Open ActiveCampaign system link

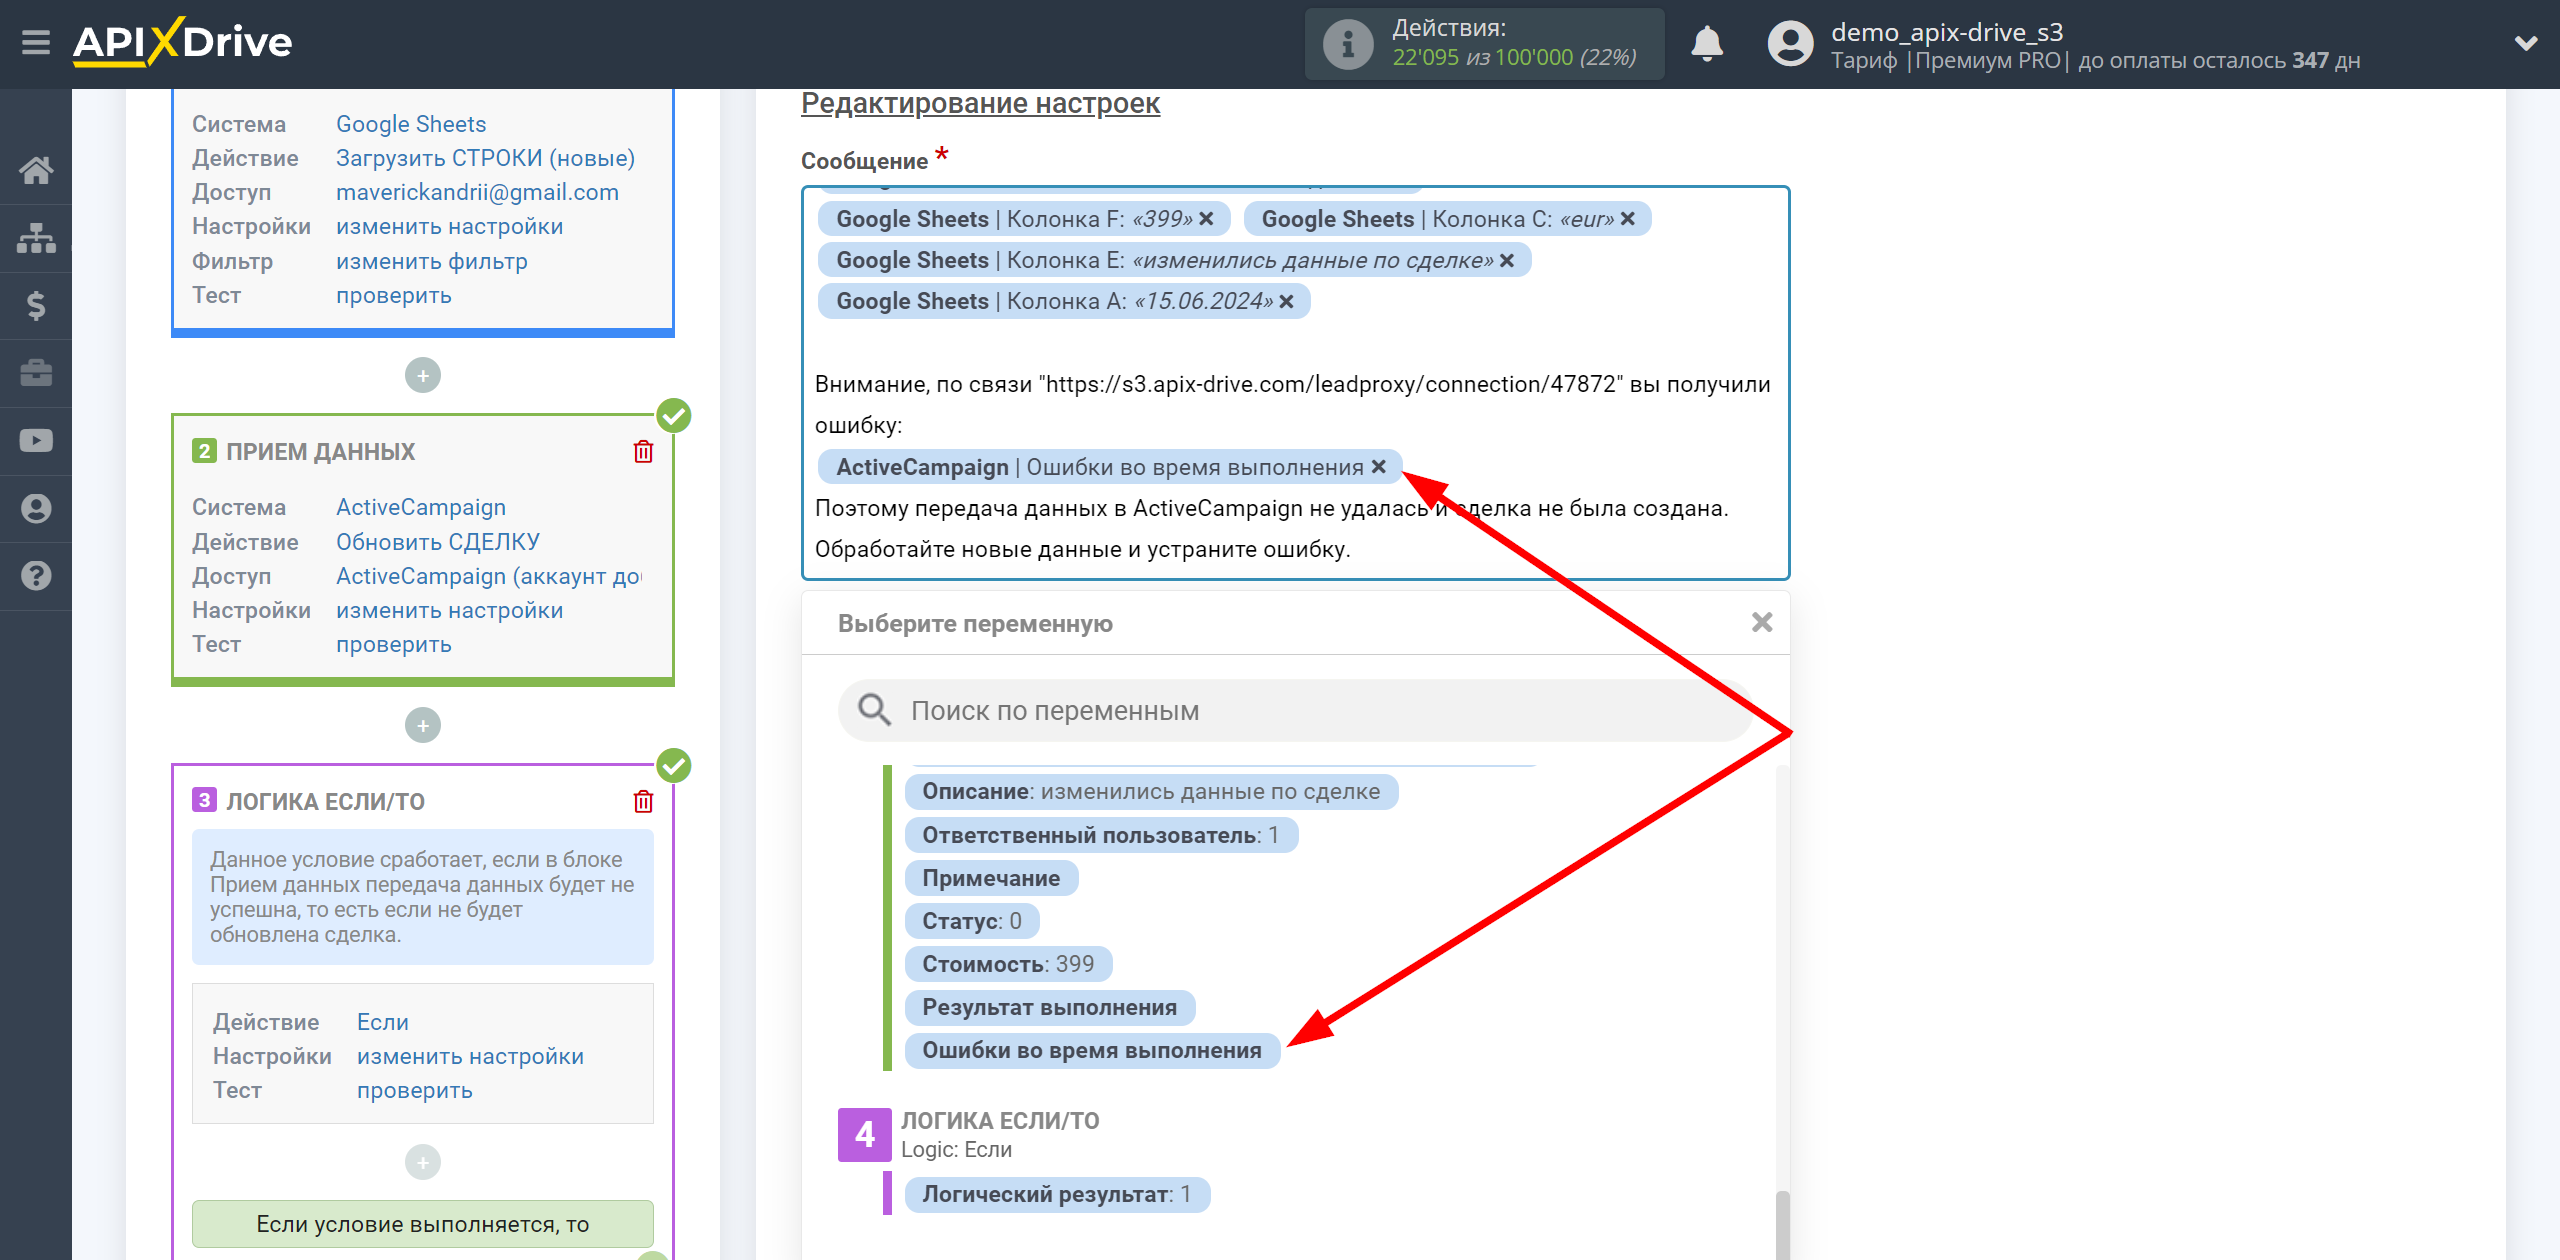tap(420, 507)
